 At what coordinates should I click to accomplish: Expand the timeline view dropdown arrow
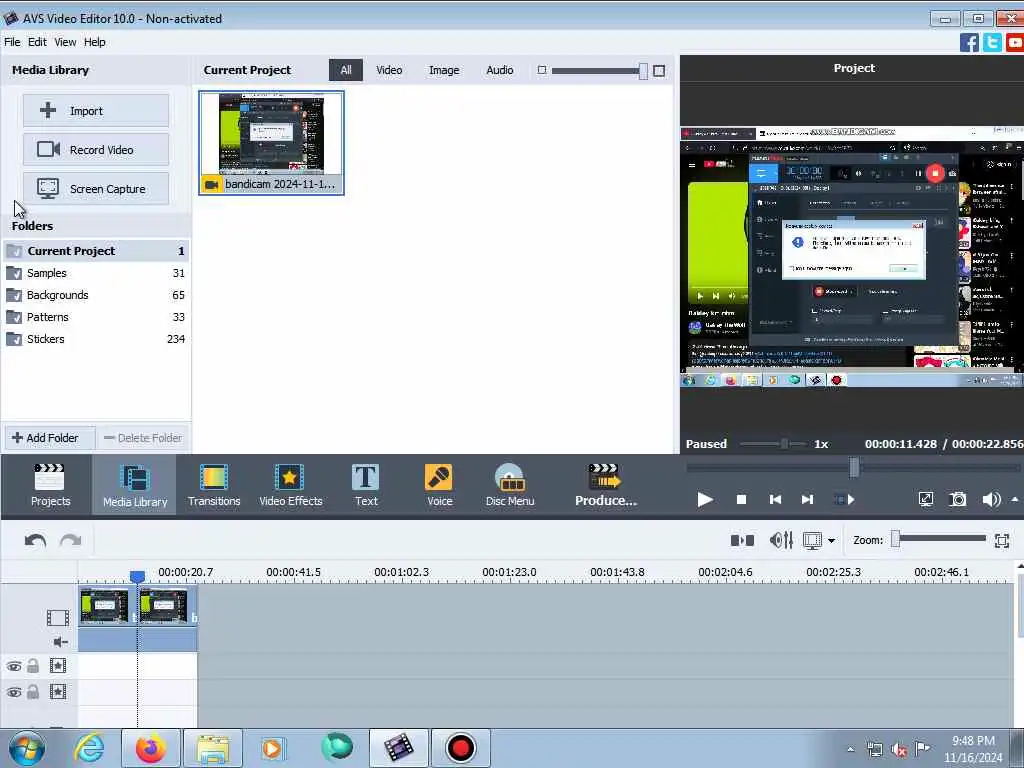point(831,541)
